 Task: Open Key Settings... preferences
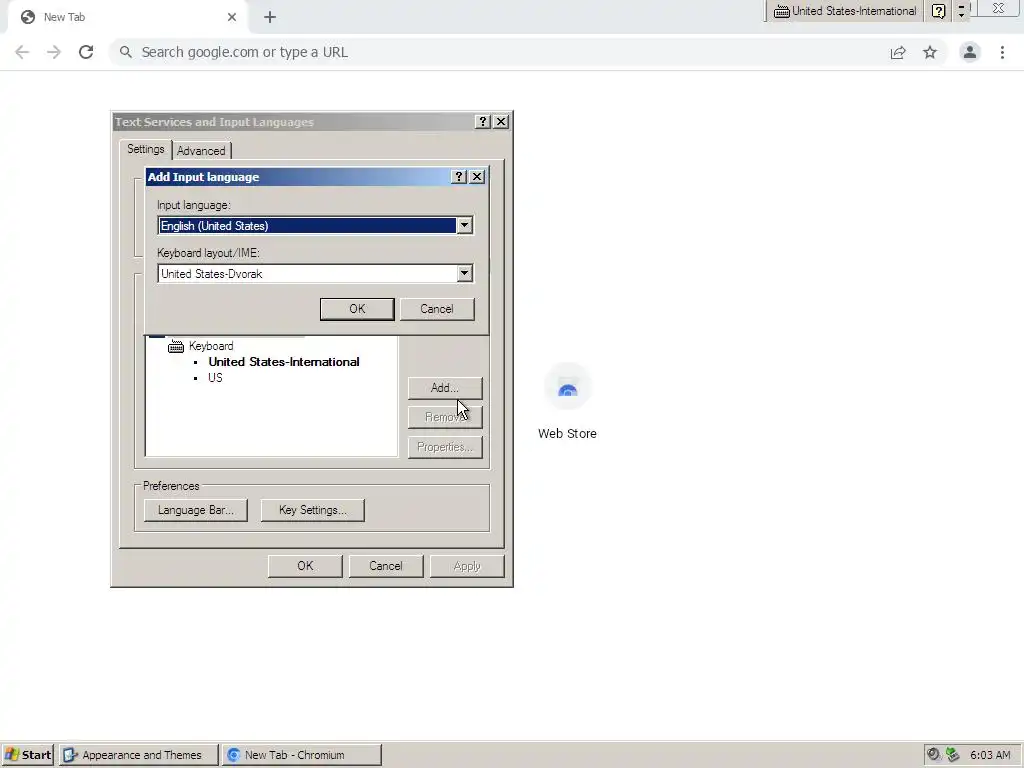(x=313, y=510)
